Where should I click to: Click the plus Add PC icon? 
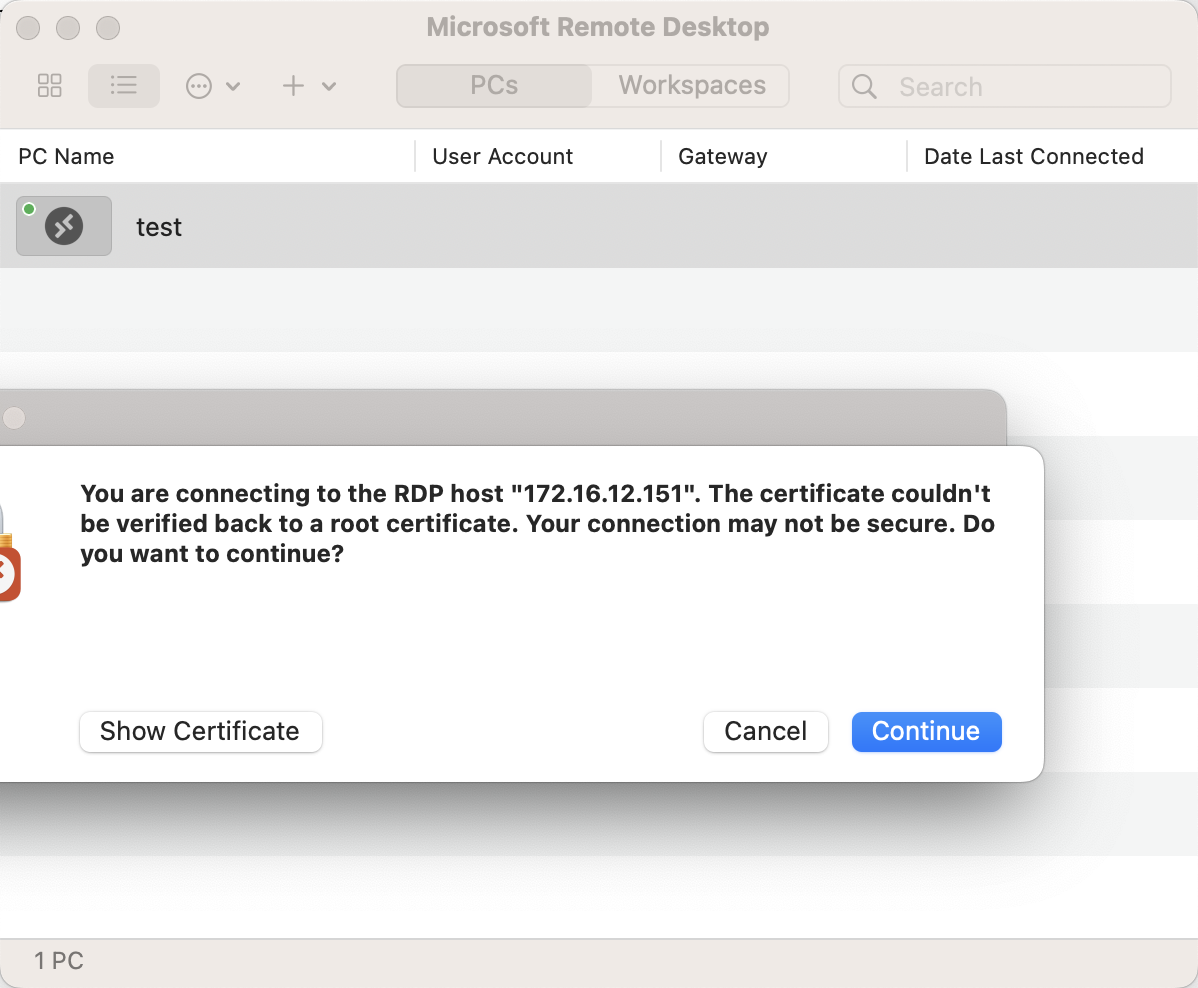[x=293, y=86]
